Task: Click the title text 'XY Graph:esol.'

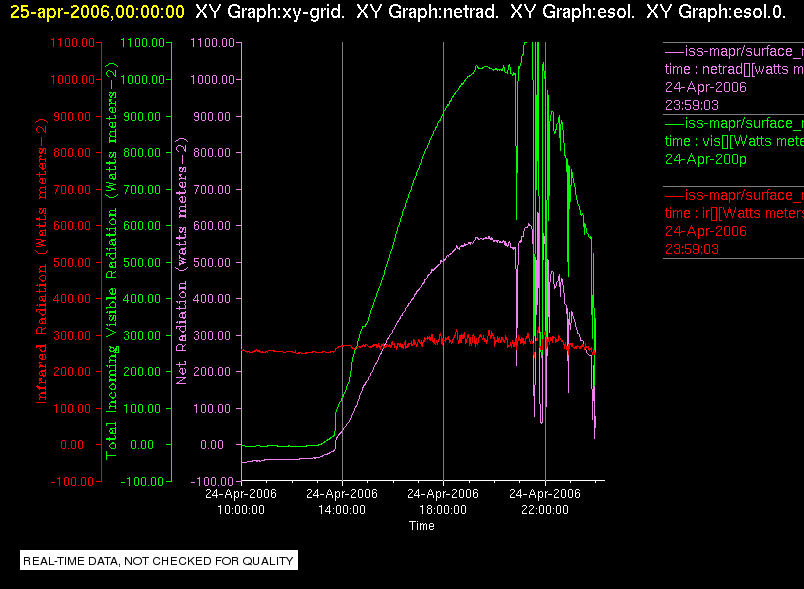Action: pos(572,11)
